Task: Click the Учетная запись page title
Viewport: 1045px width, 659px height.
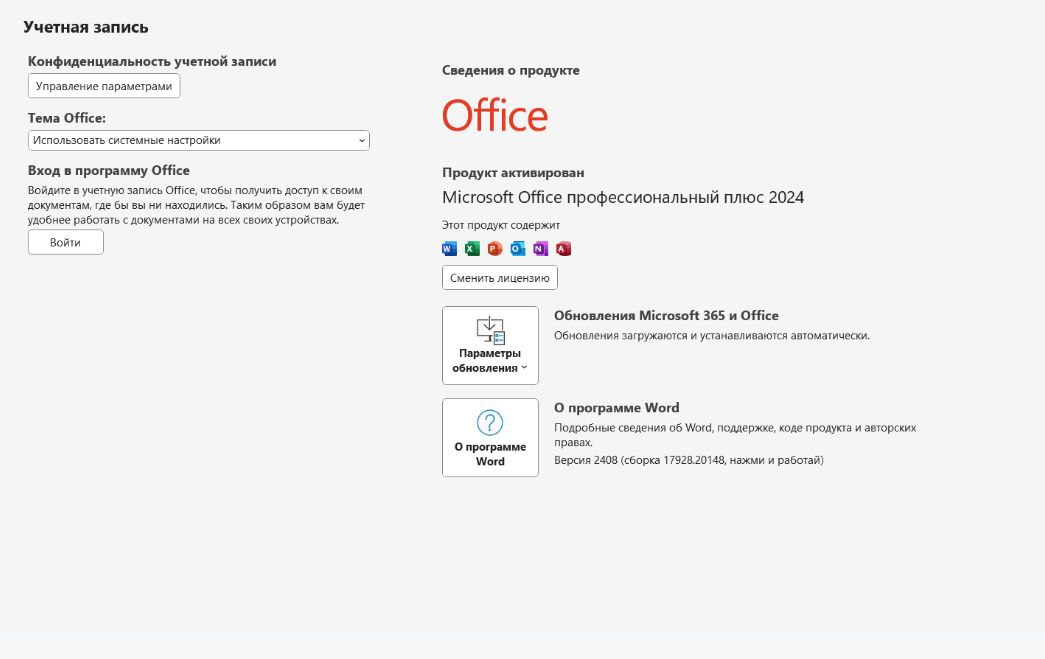Action: 86,27
